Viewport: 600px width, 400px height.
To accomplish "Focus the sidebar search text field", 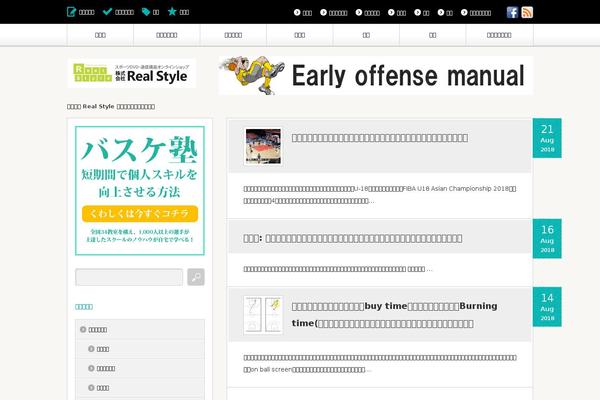I will tap(129, 277).
